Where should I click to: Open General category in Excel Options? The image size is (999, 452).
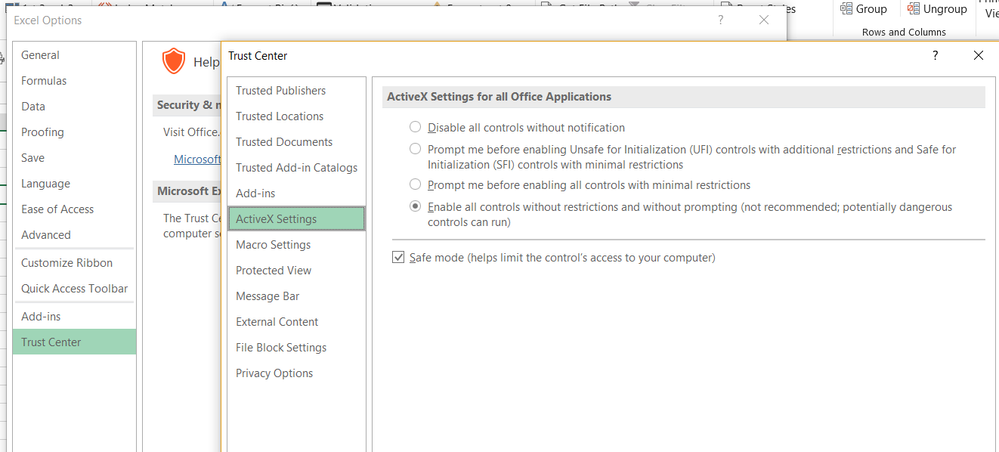(75, 55)
